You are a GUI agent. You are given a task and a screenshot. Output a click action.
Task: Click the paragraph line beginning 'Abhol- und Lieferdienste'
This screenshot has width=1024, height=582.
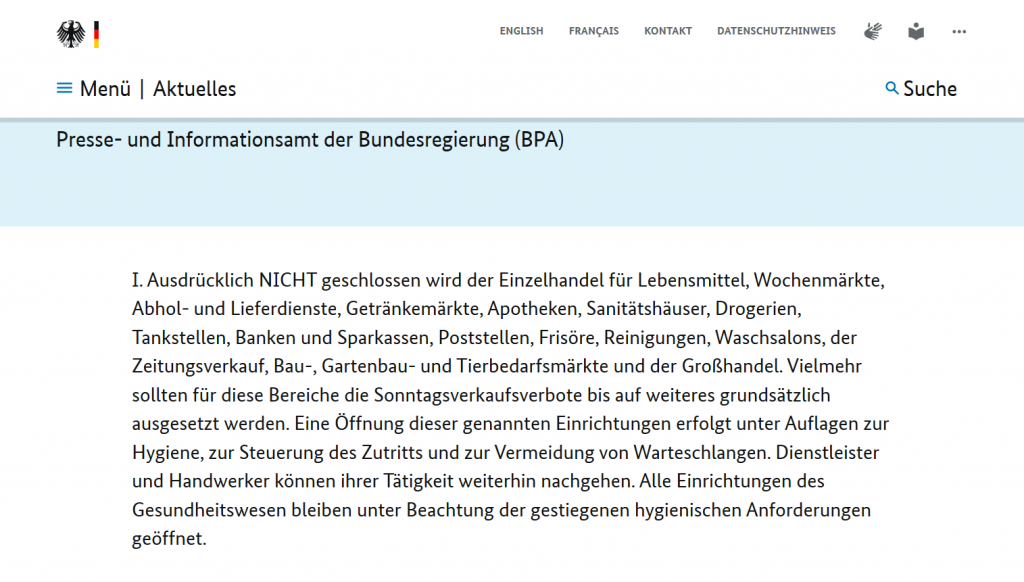point(466,308)
